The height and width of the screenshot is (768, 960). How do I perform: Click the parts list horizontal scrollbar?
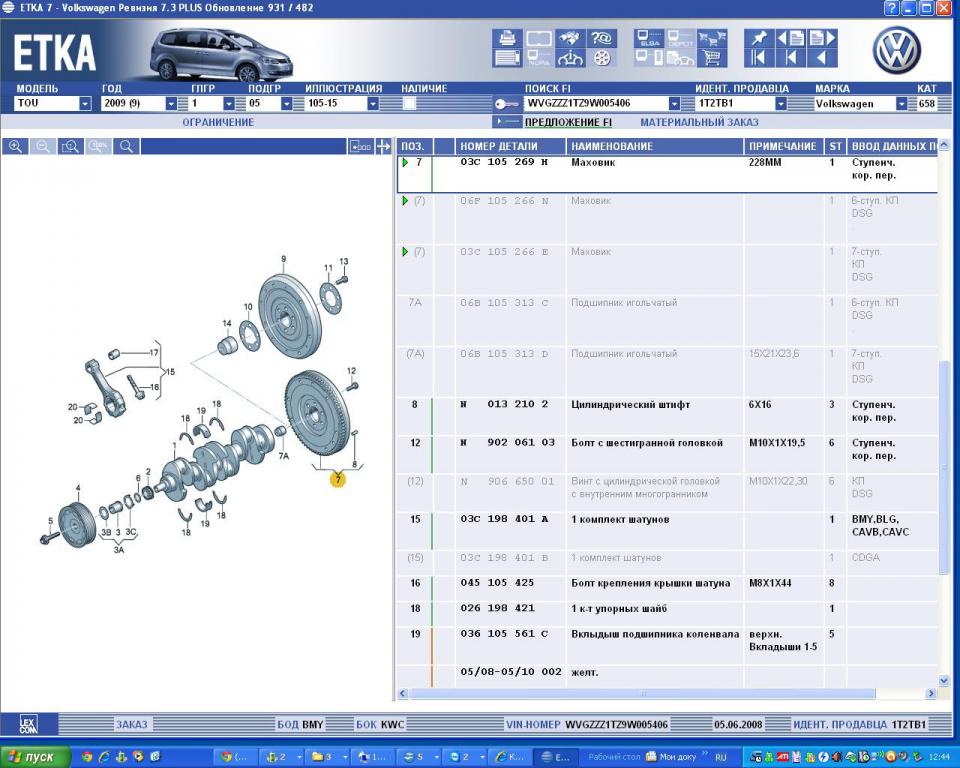pos(643,693)
